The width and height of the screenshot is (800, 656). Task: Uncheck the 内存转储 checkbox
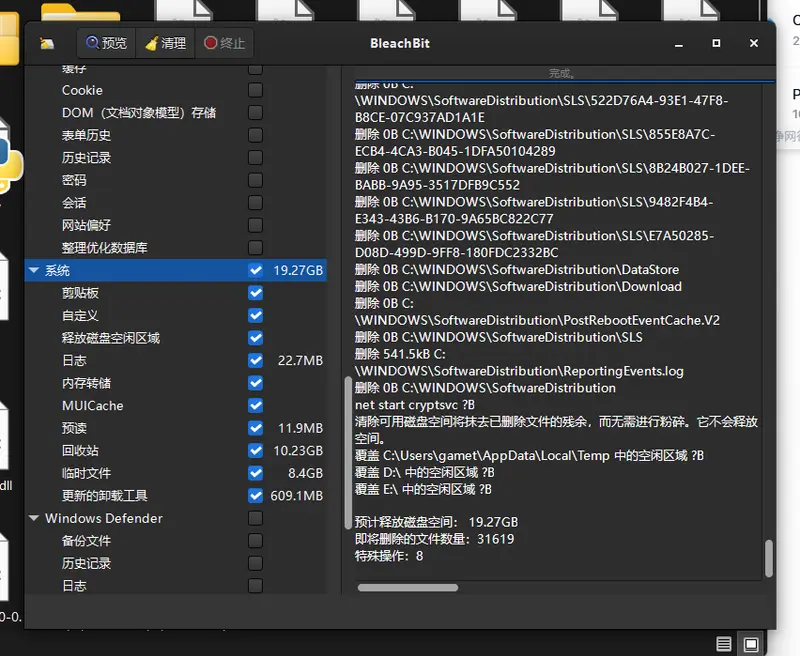256,383
